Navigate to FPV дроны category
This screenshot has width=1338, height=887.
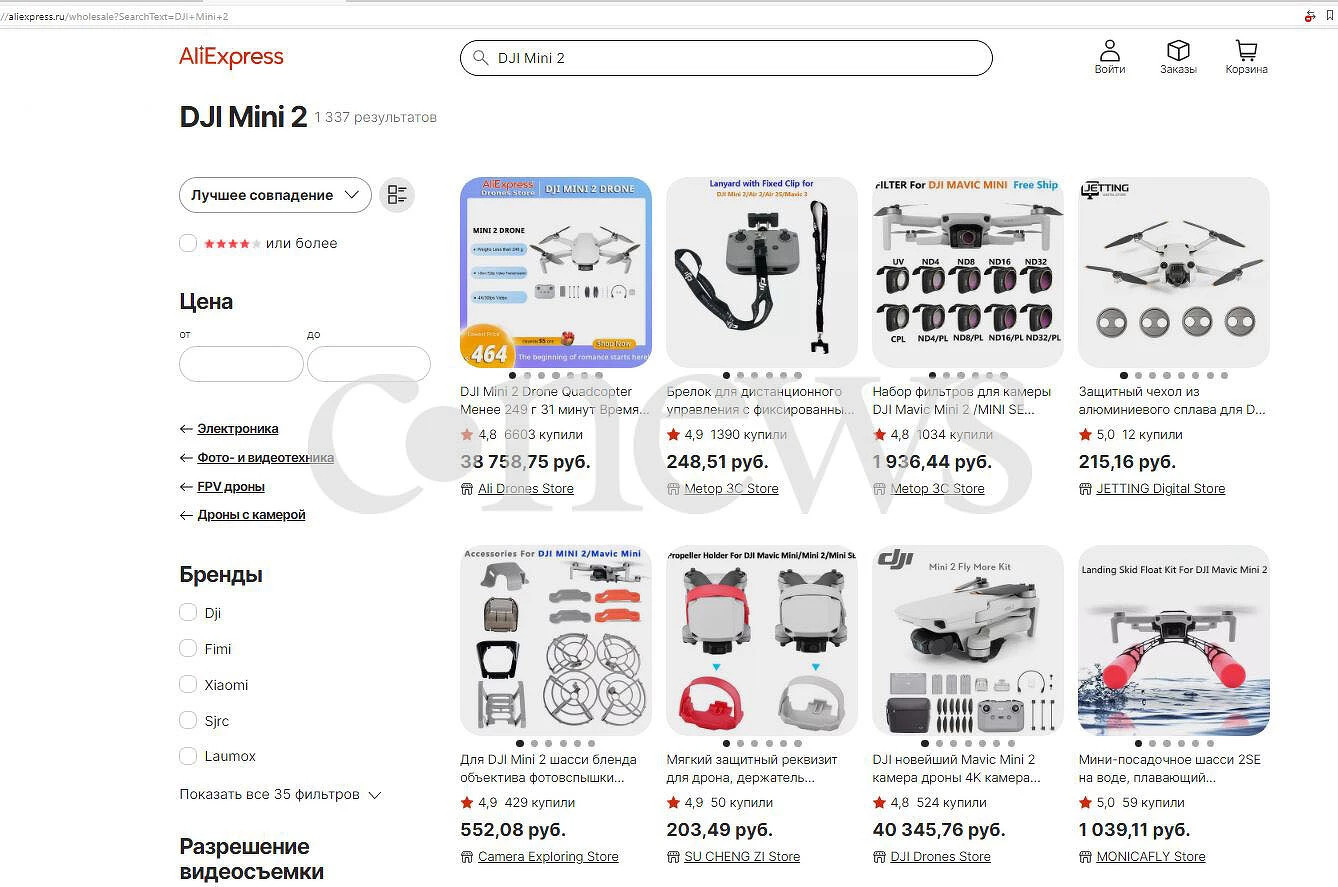pyautogui.click(x=231, y=486)
